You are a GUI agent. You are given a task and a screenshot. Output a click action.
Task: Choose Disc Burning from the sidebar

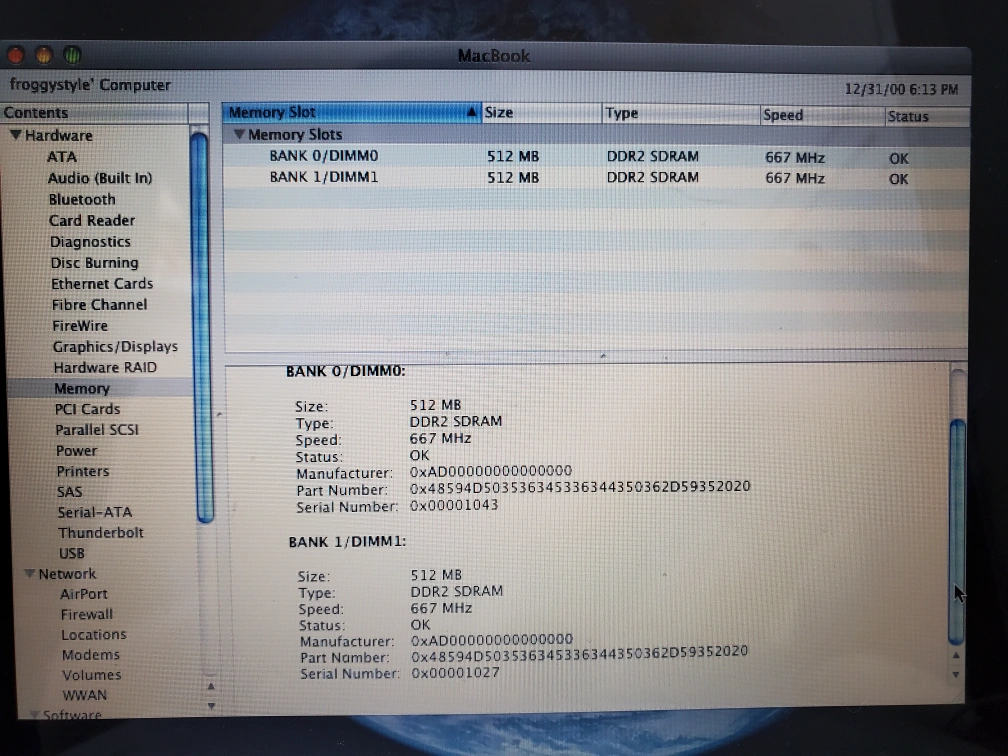coord(94,263)
